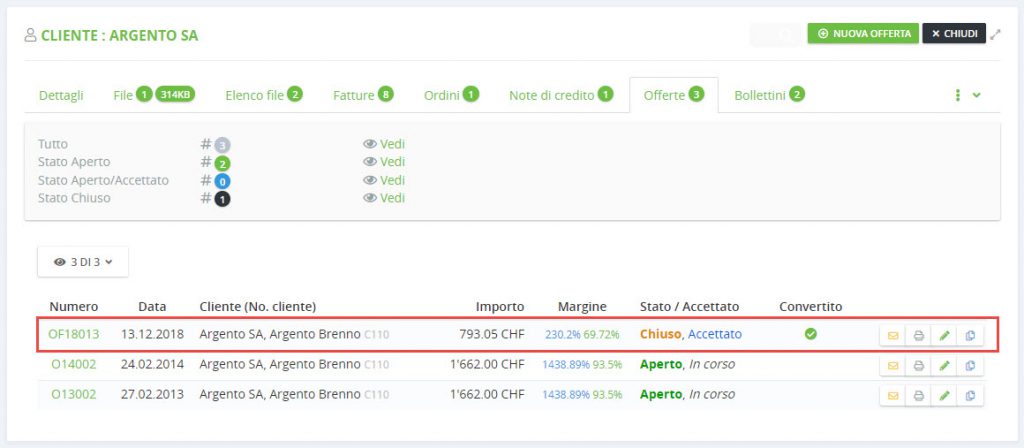Viewport: 1024px width, 448px height.
Task: Expand the tab bar chevron
Action: pos(977,95)
